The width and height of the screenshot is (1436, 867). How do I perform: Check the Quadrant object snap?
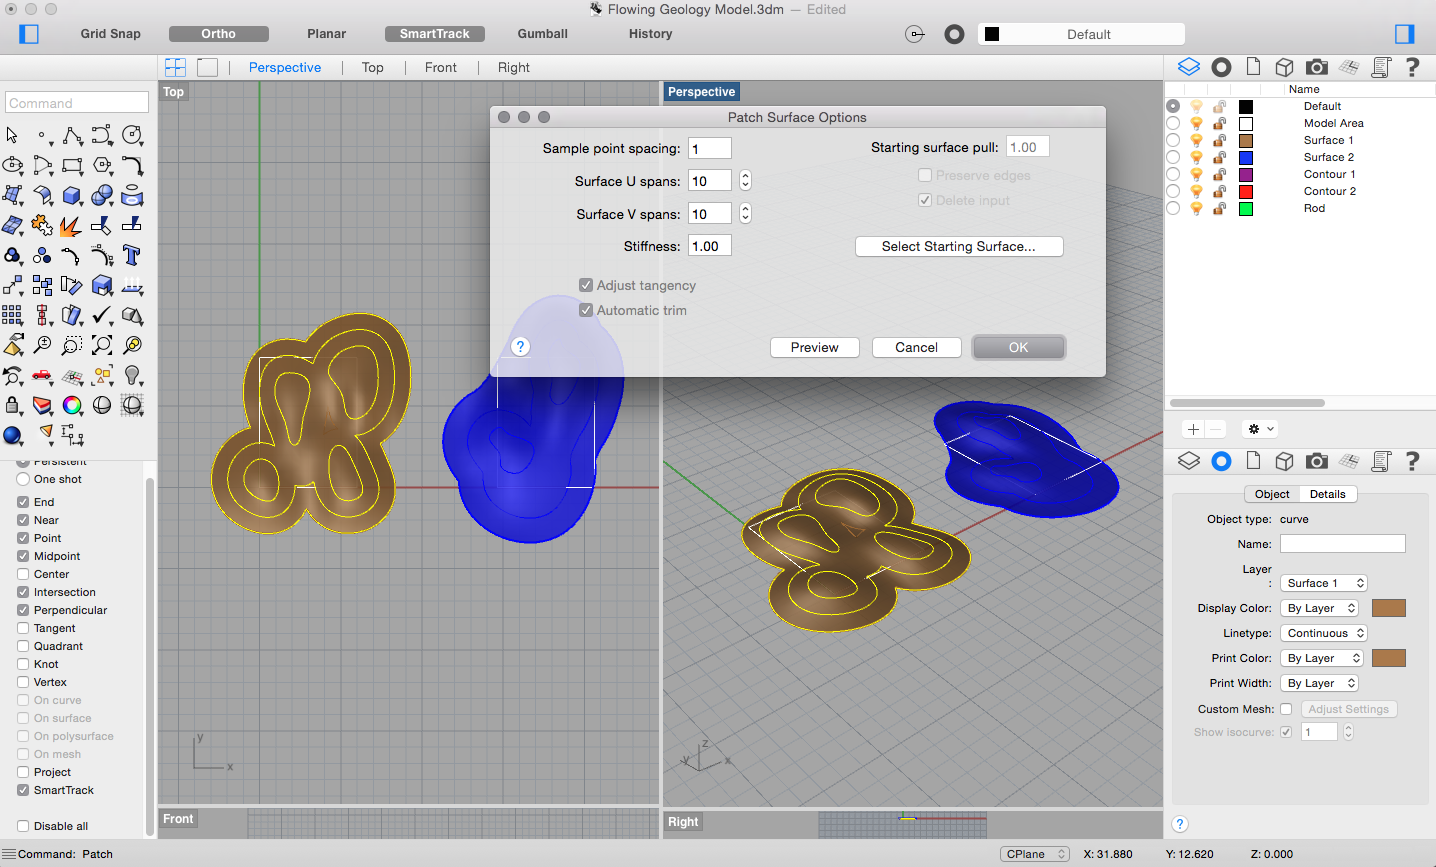point(23,646)
